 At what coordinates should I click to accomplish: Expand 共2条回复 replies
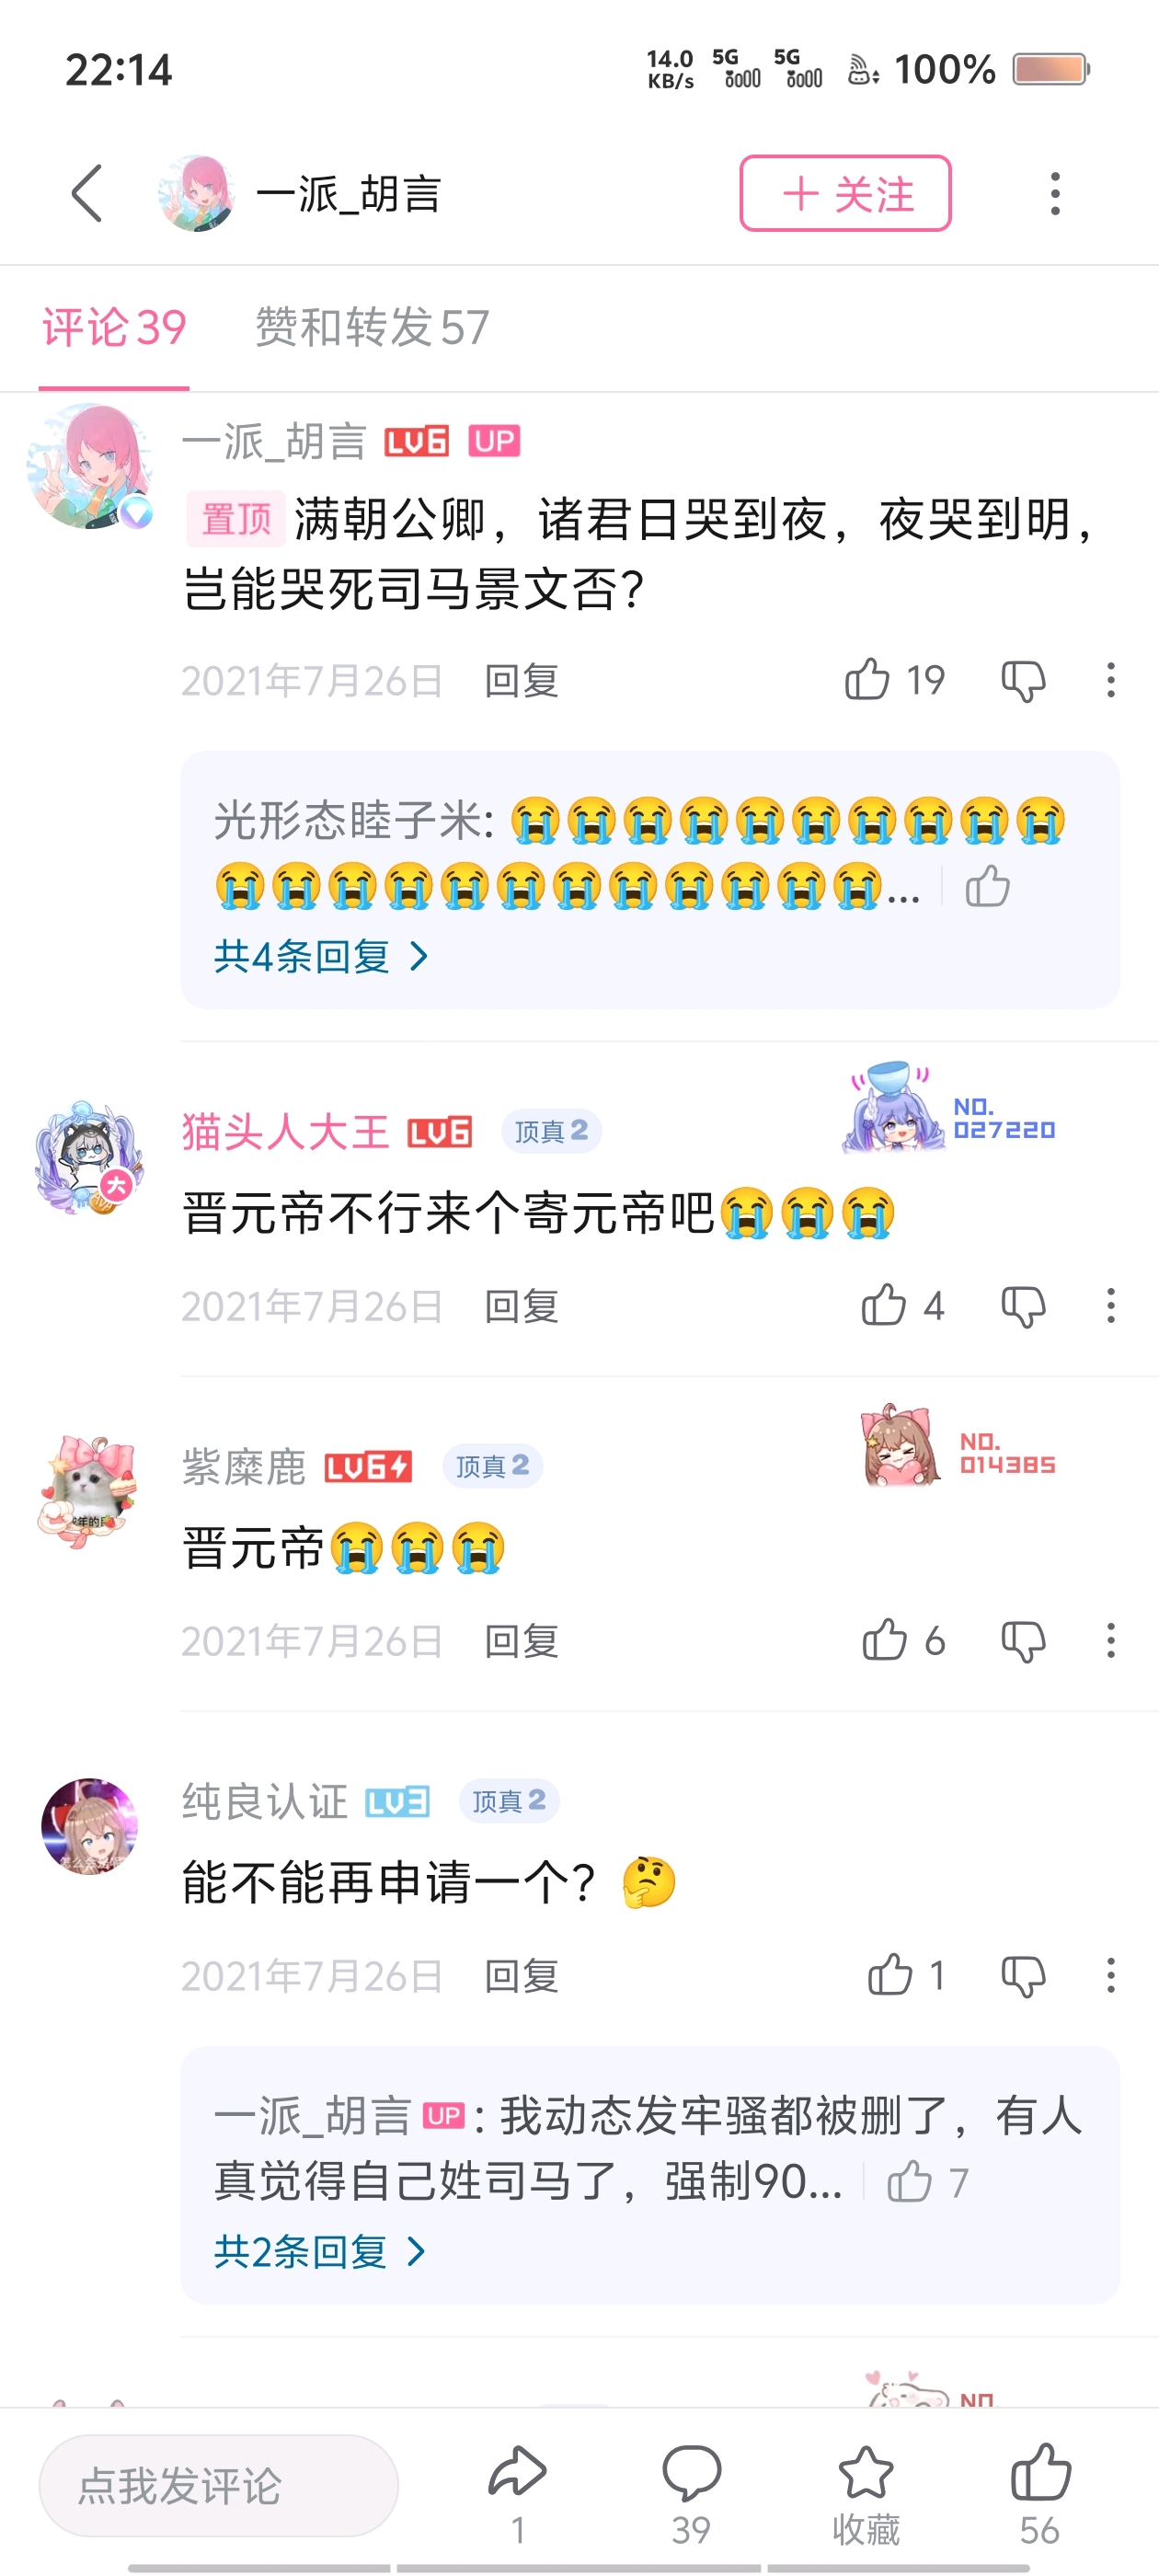pos(320,2252)
